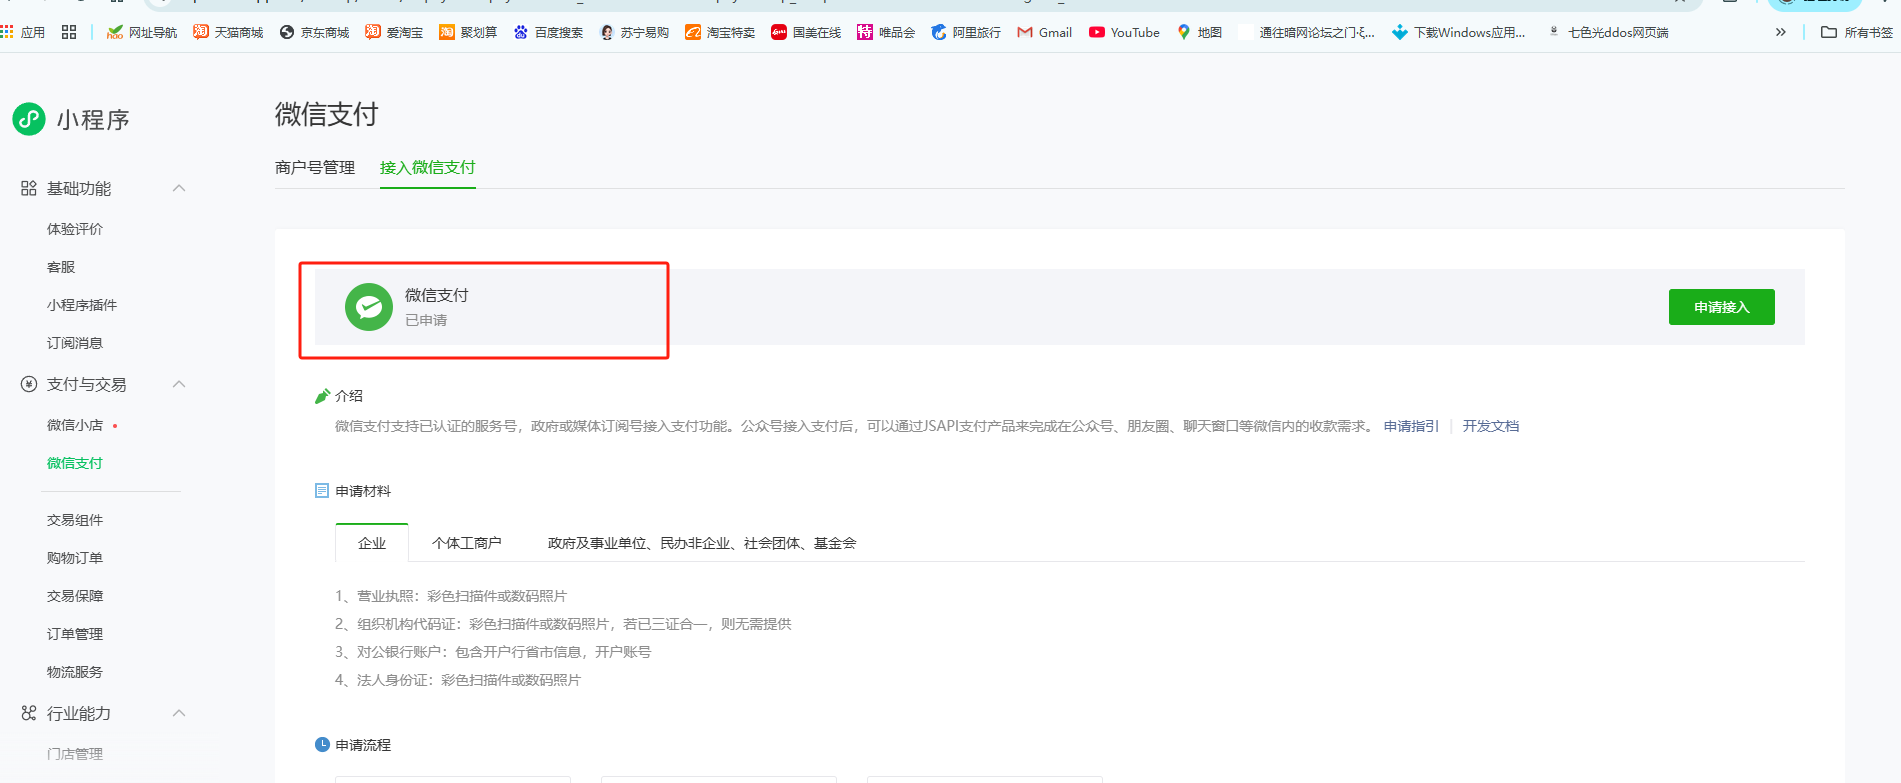Select the 个体工商户 materials tab
The height and width of the screenshot is (783, 1901).
(467, 543)
